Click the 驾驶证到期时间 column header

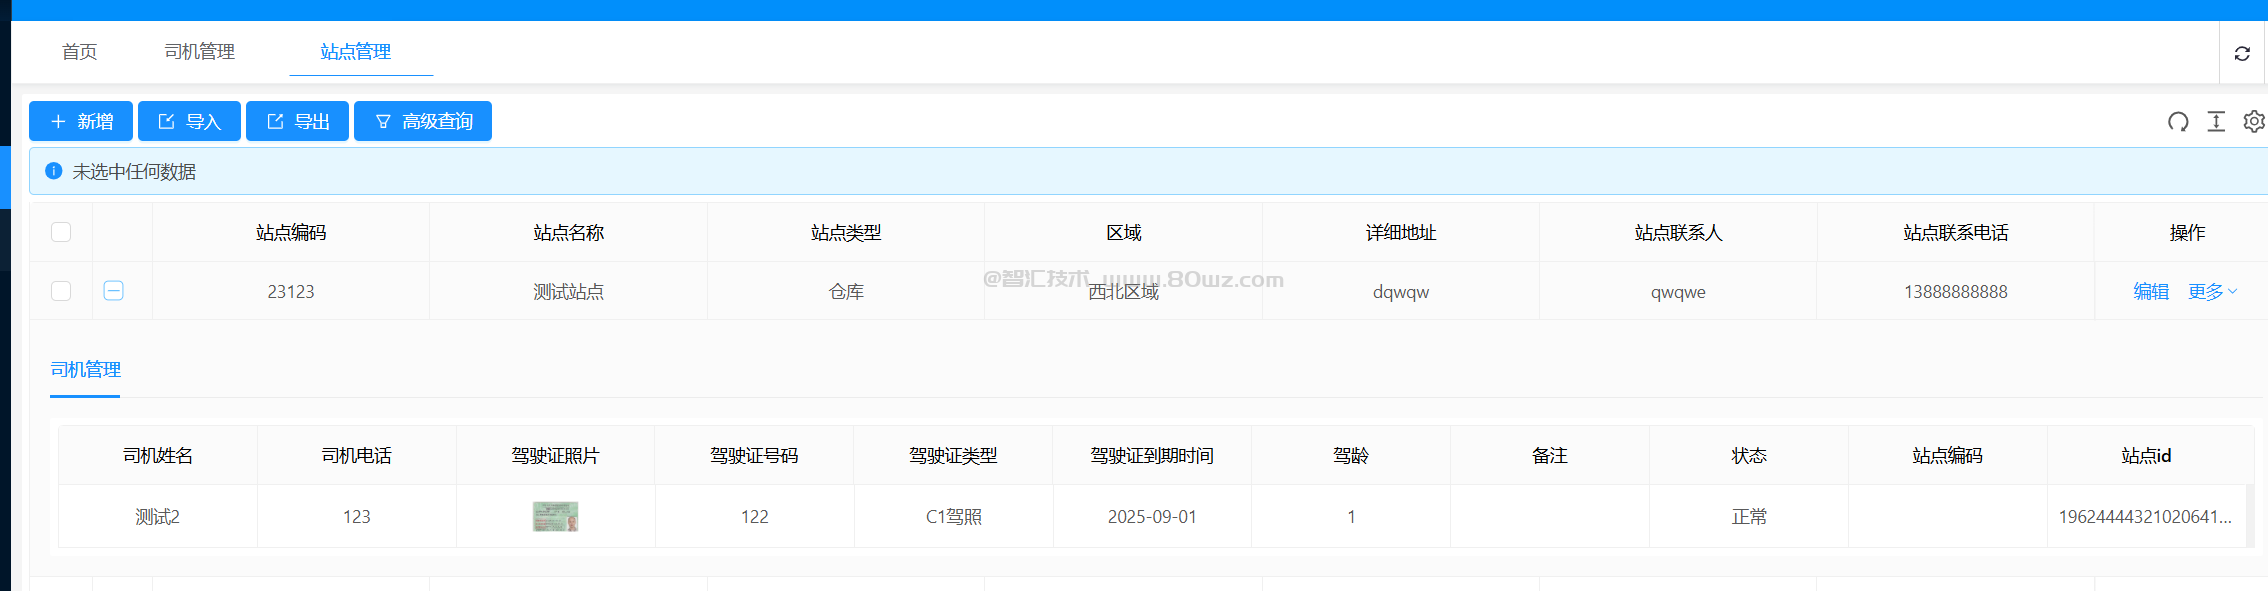click(1152, 456)
